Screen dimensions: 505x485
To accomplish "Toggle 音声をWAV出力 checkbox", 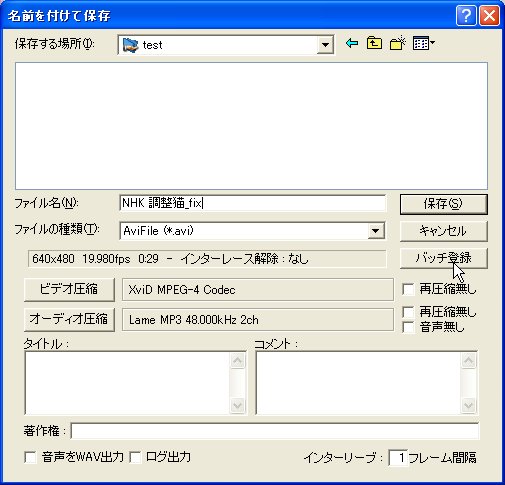I will 30,457.
